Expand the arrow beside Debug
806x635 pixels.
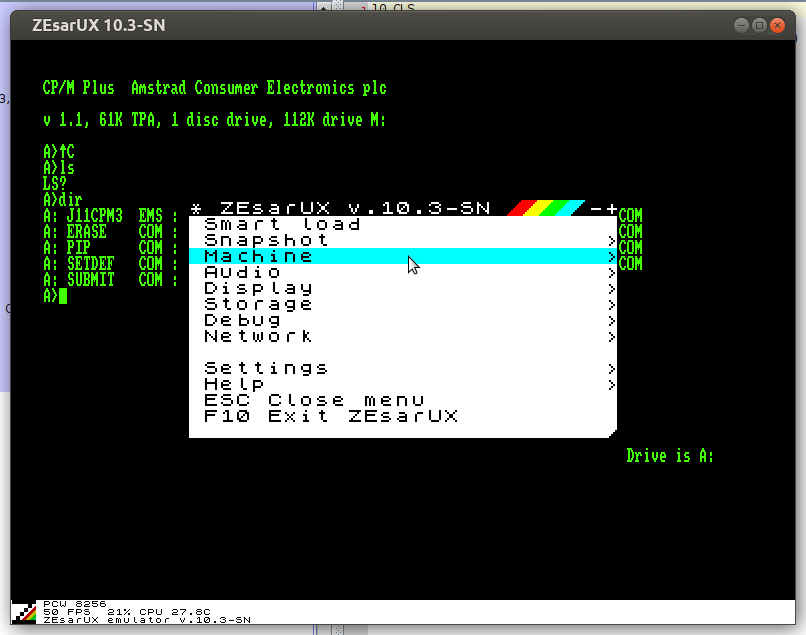click(x=611, y=320)
